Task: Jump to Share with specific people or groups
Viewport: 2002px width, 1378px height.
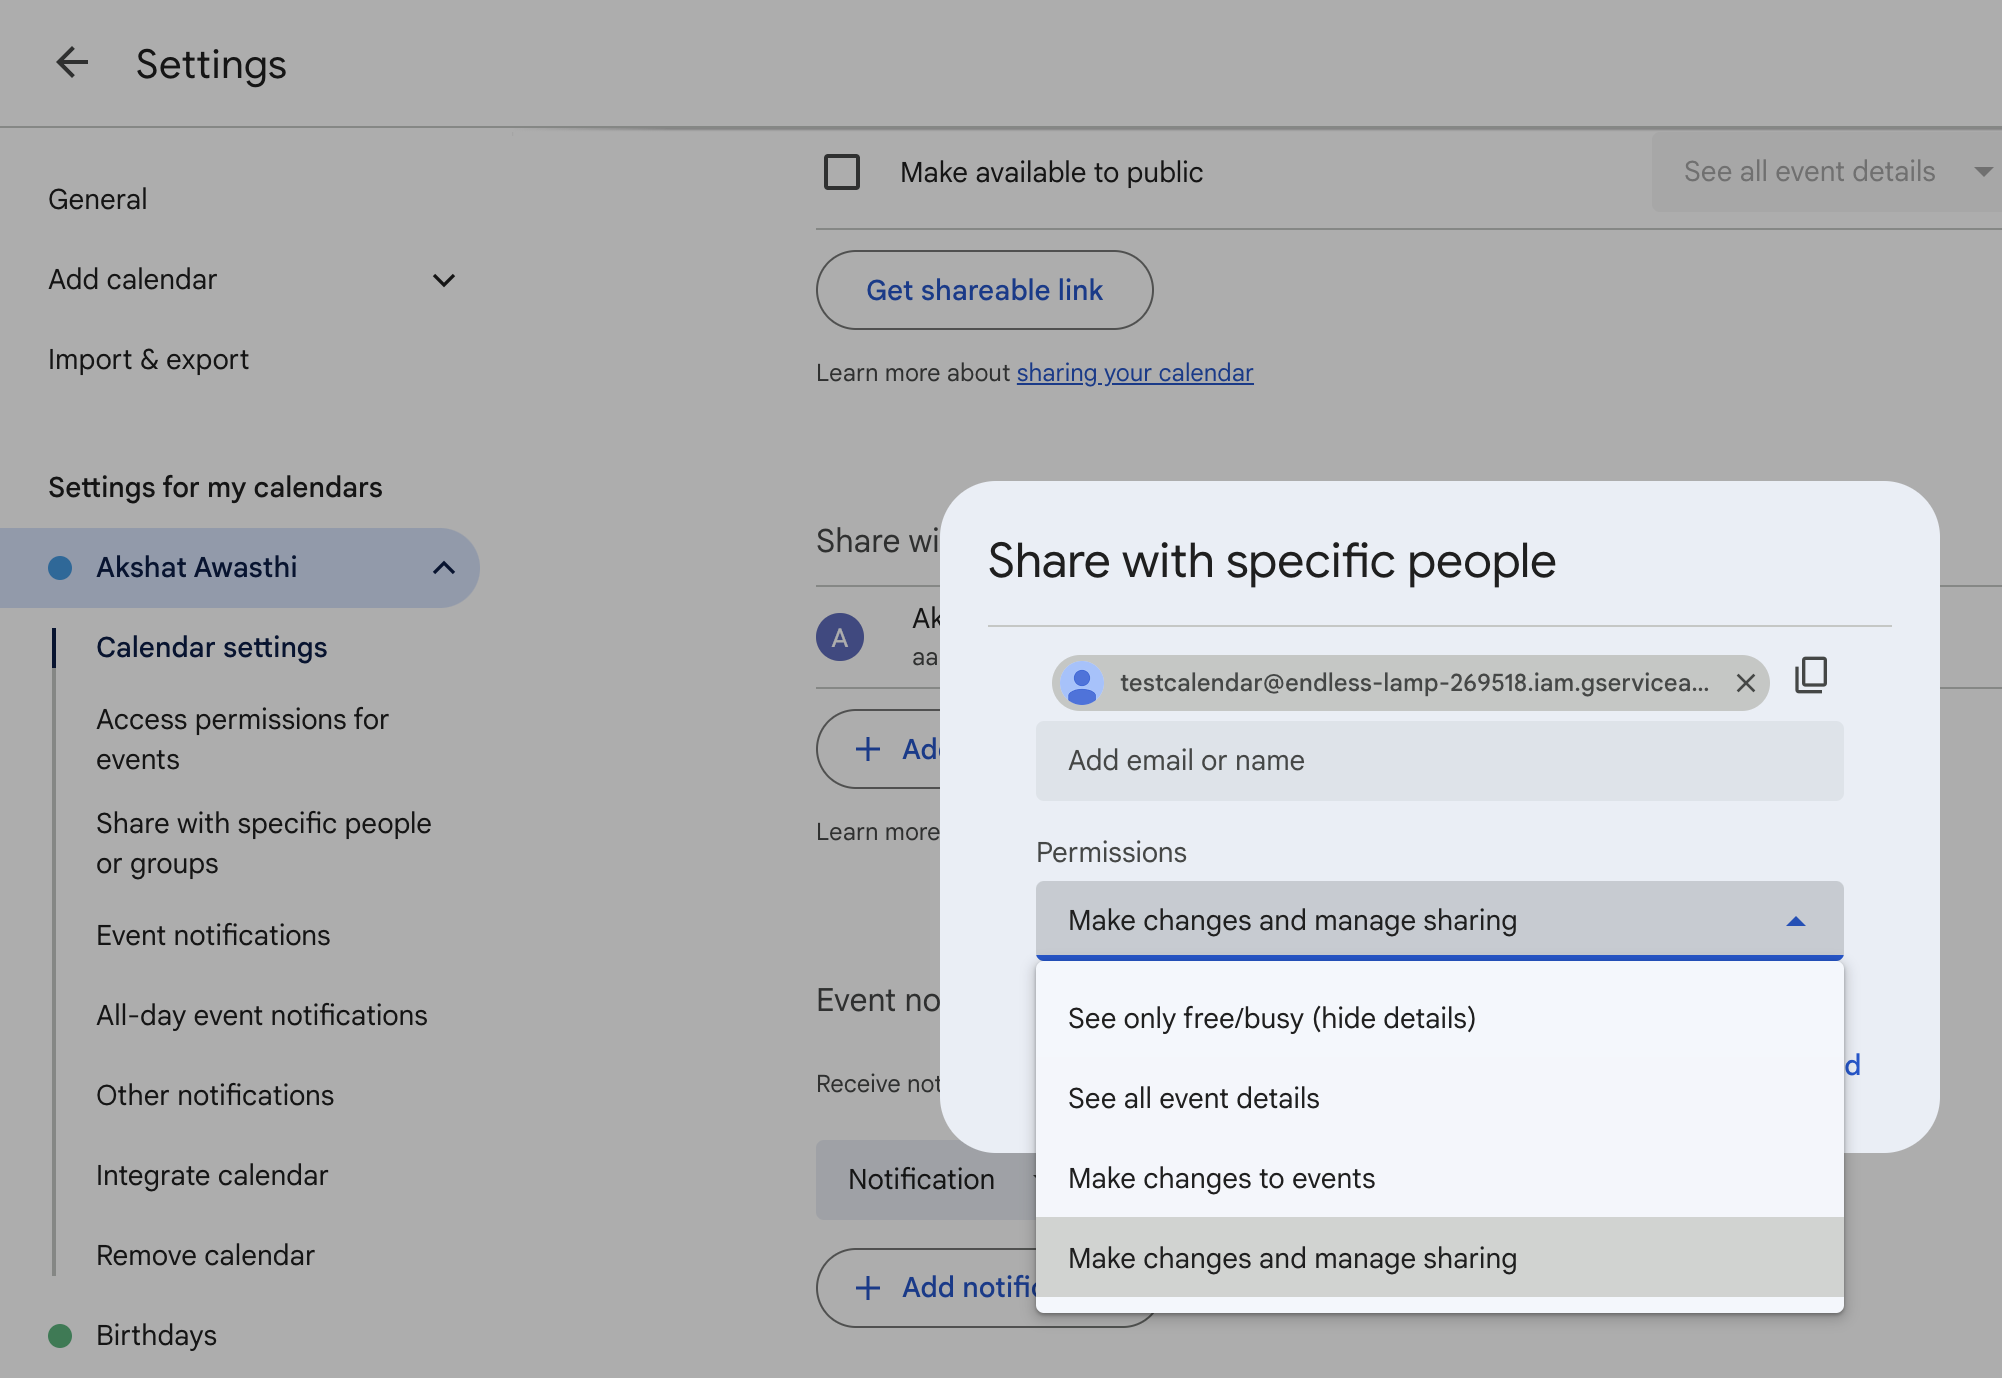Action: click(264, 844)
